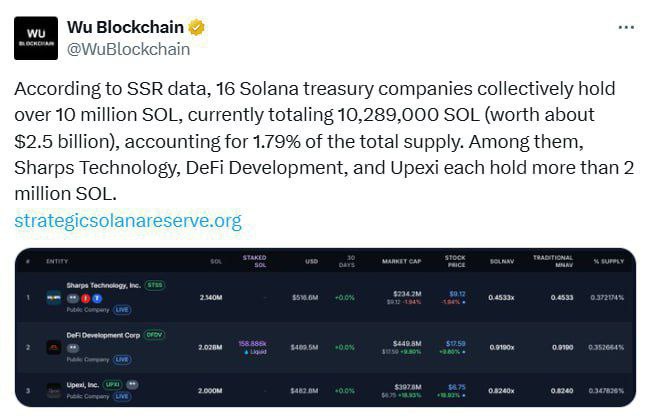The width and height of the screenshot is (650, 420).
Task: Click the Wu Blockchain display name
Action: [125, 27]
